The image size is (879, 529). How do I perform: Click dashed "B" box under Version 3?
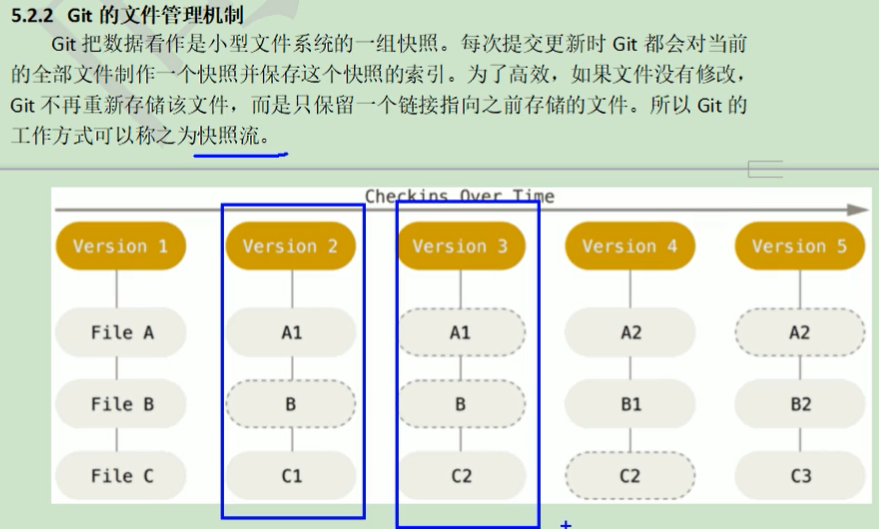point(460,404)
